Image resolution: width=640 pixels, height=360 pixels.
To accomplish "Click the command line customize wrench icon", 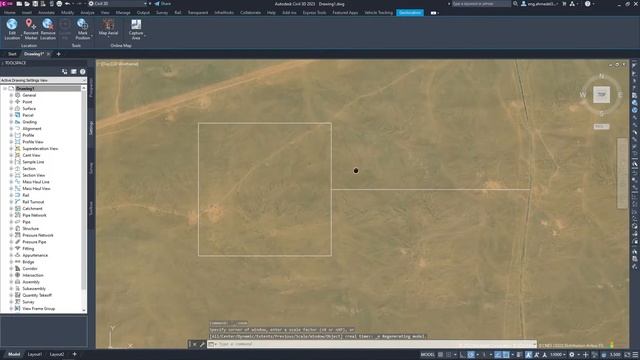I will click(x=202, y=344).
